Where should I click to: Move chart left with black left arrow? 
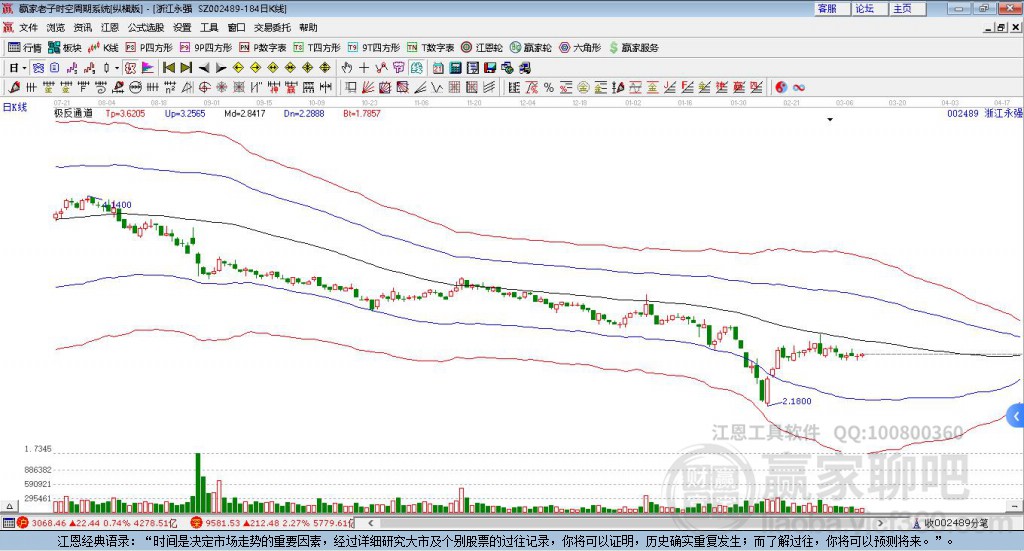click(x=204, y=68)
